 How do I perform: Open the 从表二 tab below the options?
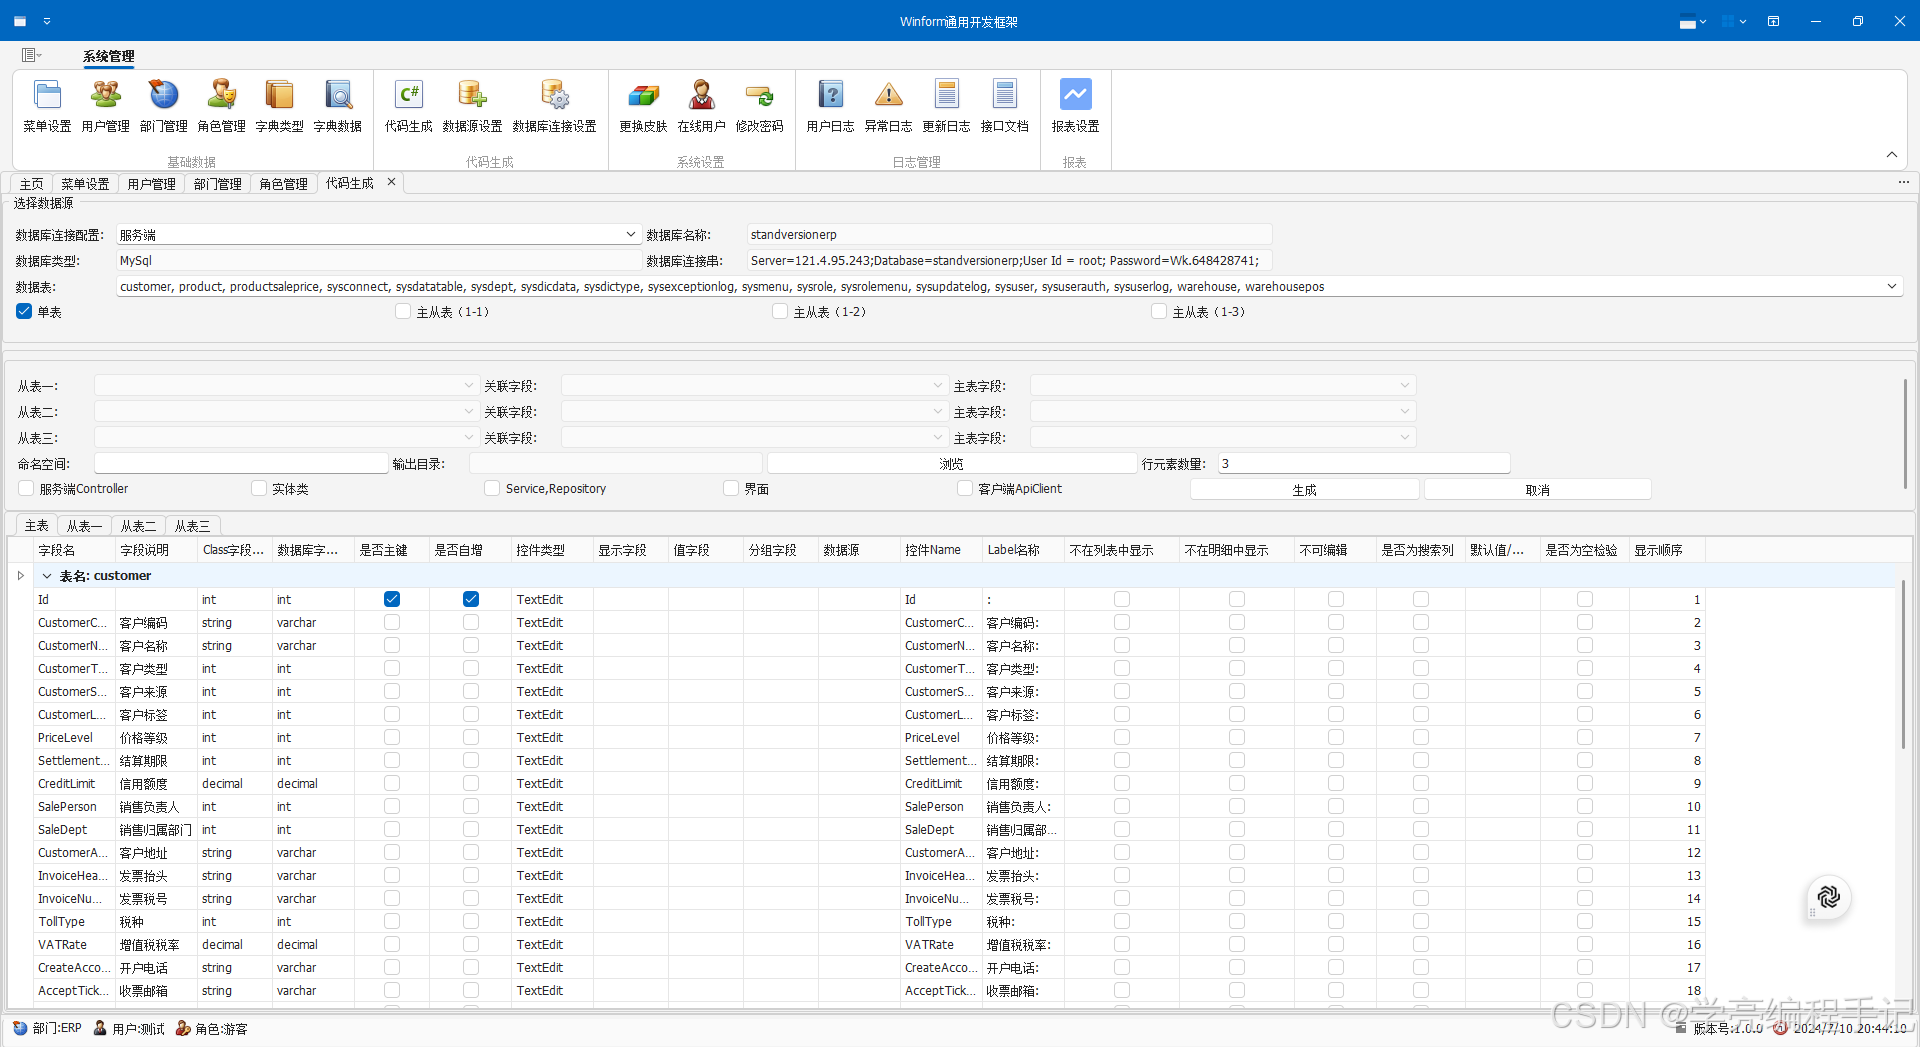tap(138, 525)
